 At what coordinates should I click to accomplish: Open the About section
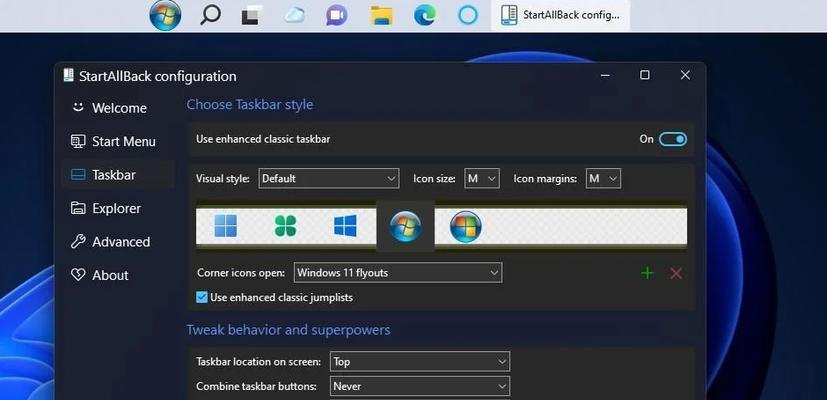point(118,275)
